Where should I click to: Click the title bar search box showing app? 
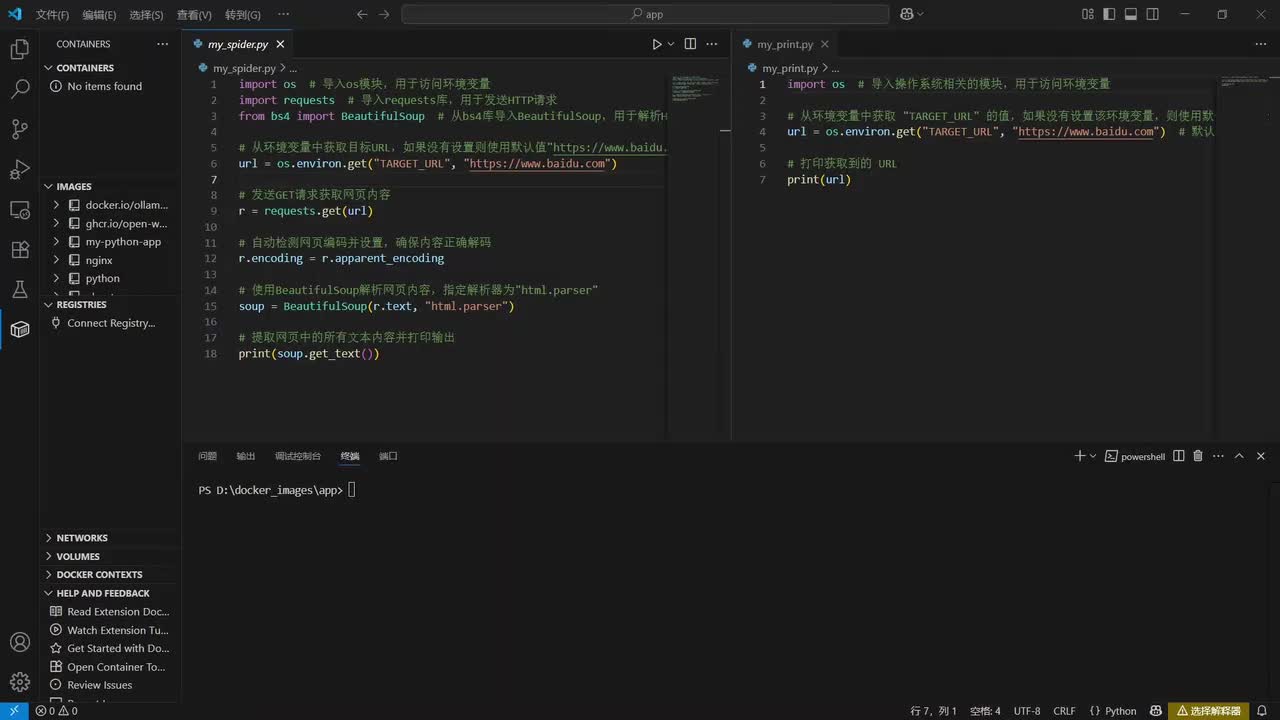click(645, 14)
